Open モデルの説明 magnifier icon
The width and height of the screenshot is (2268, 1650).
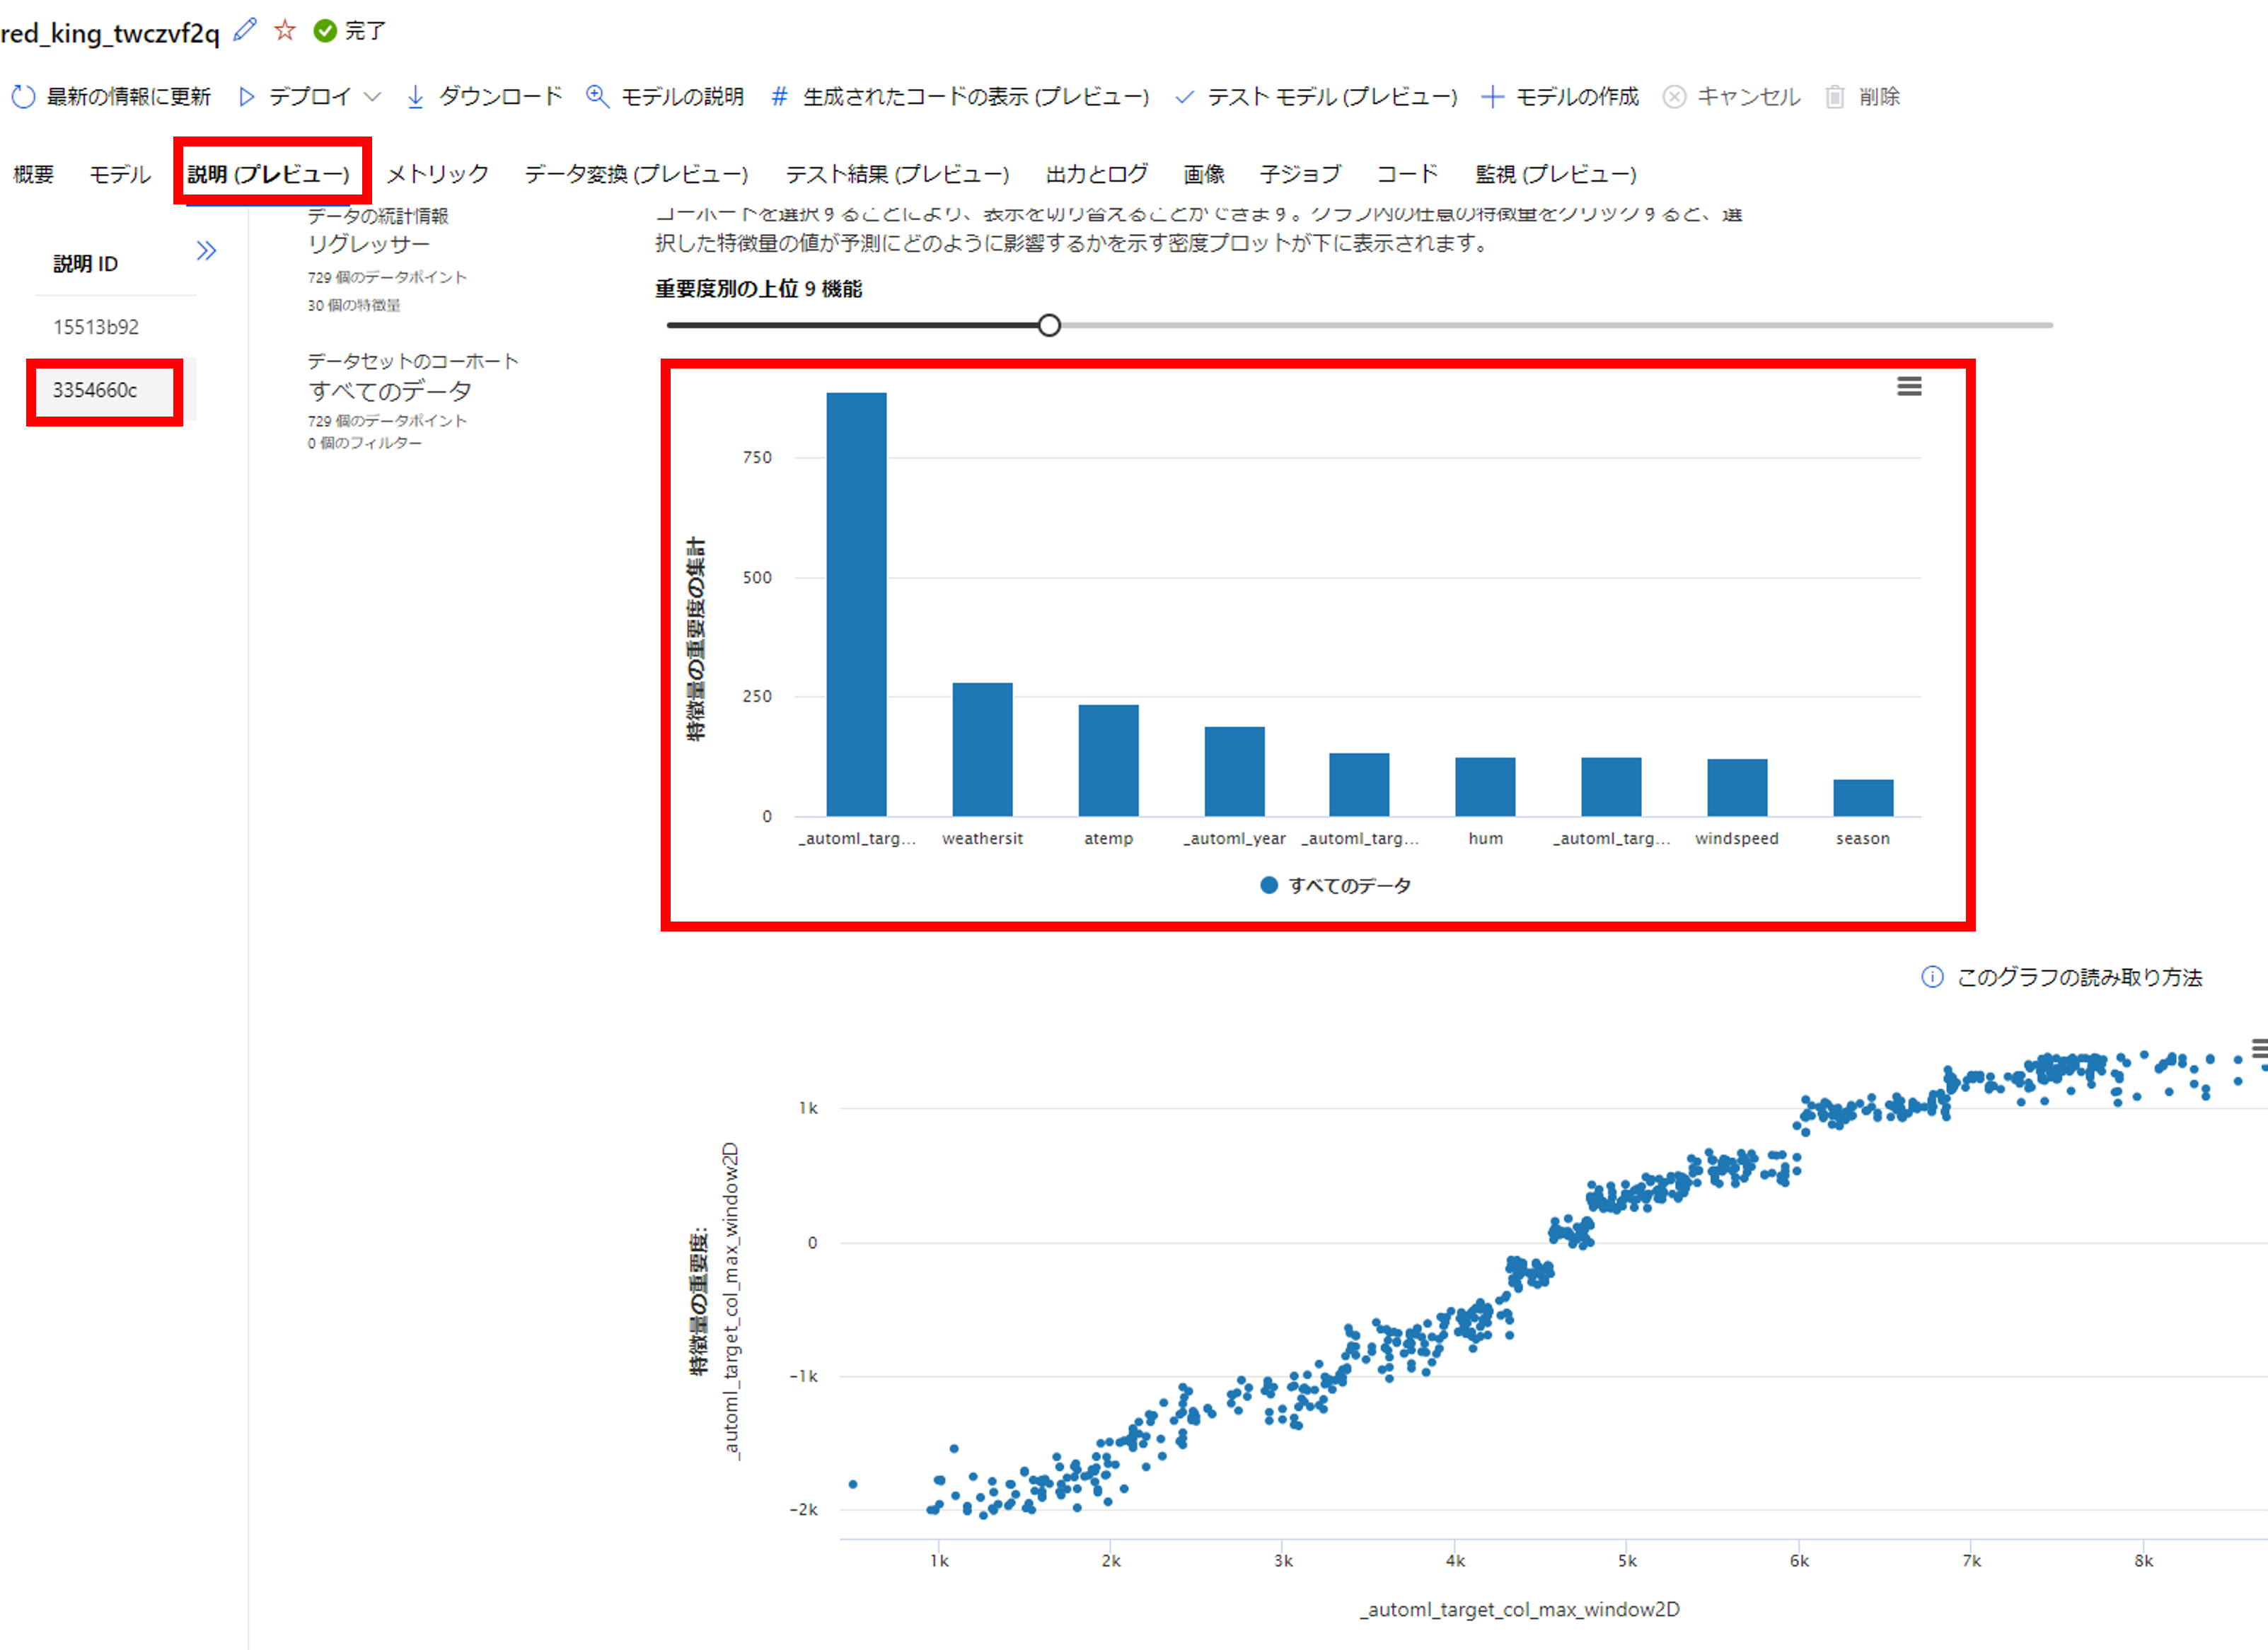597,97
